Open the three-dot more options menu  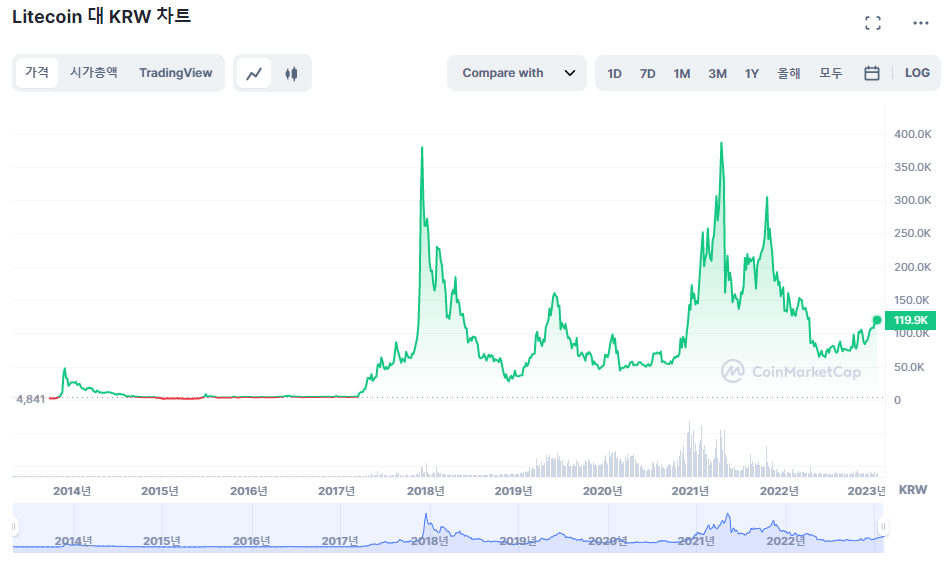coord(921,23)
